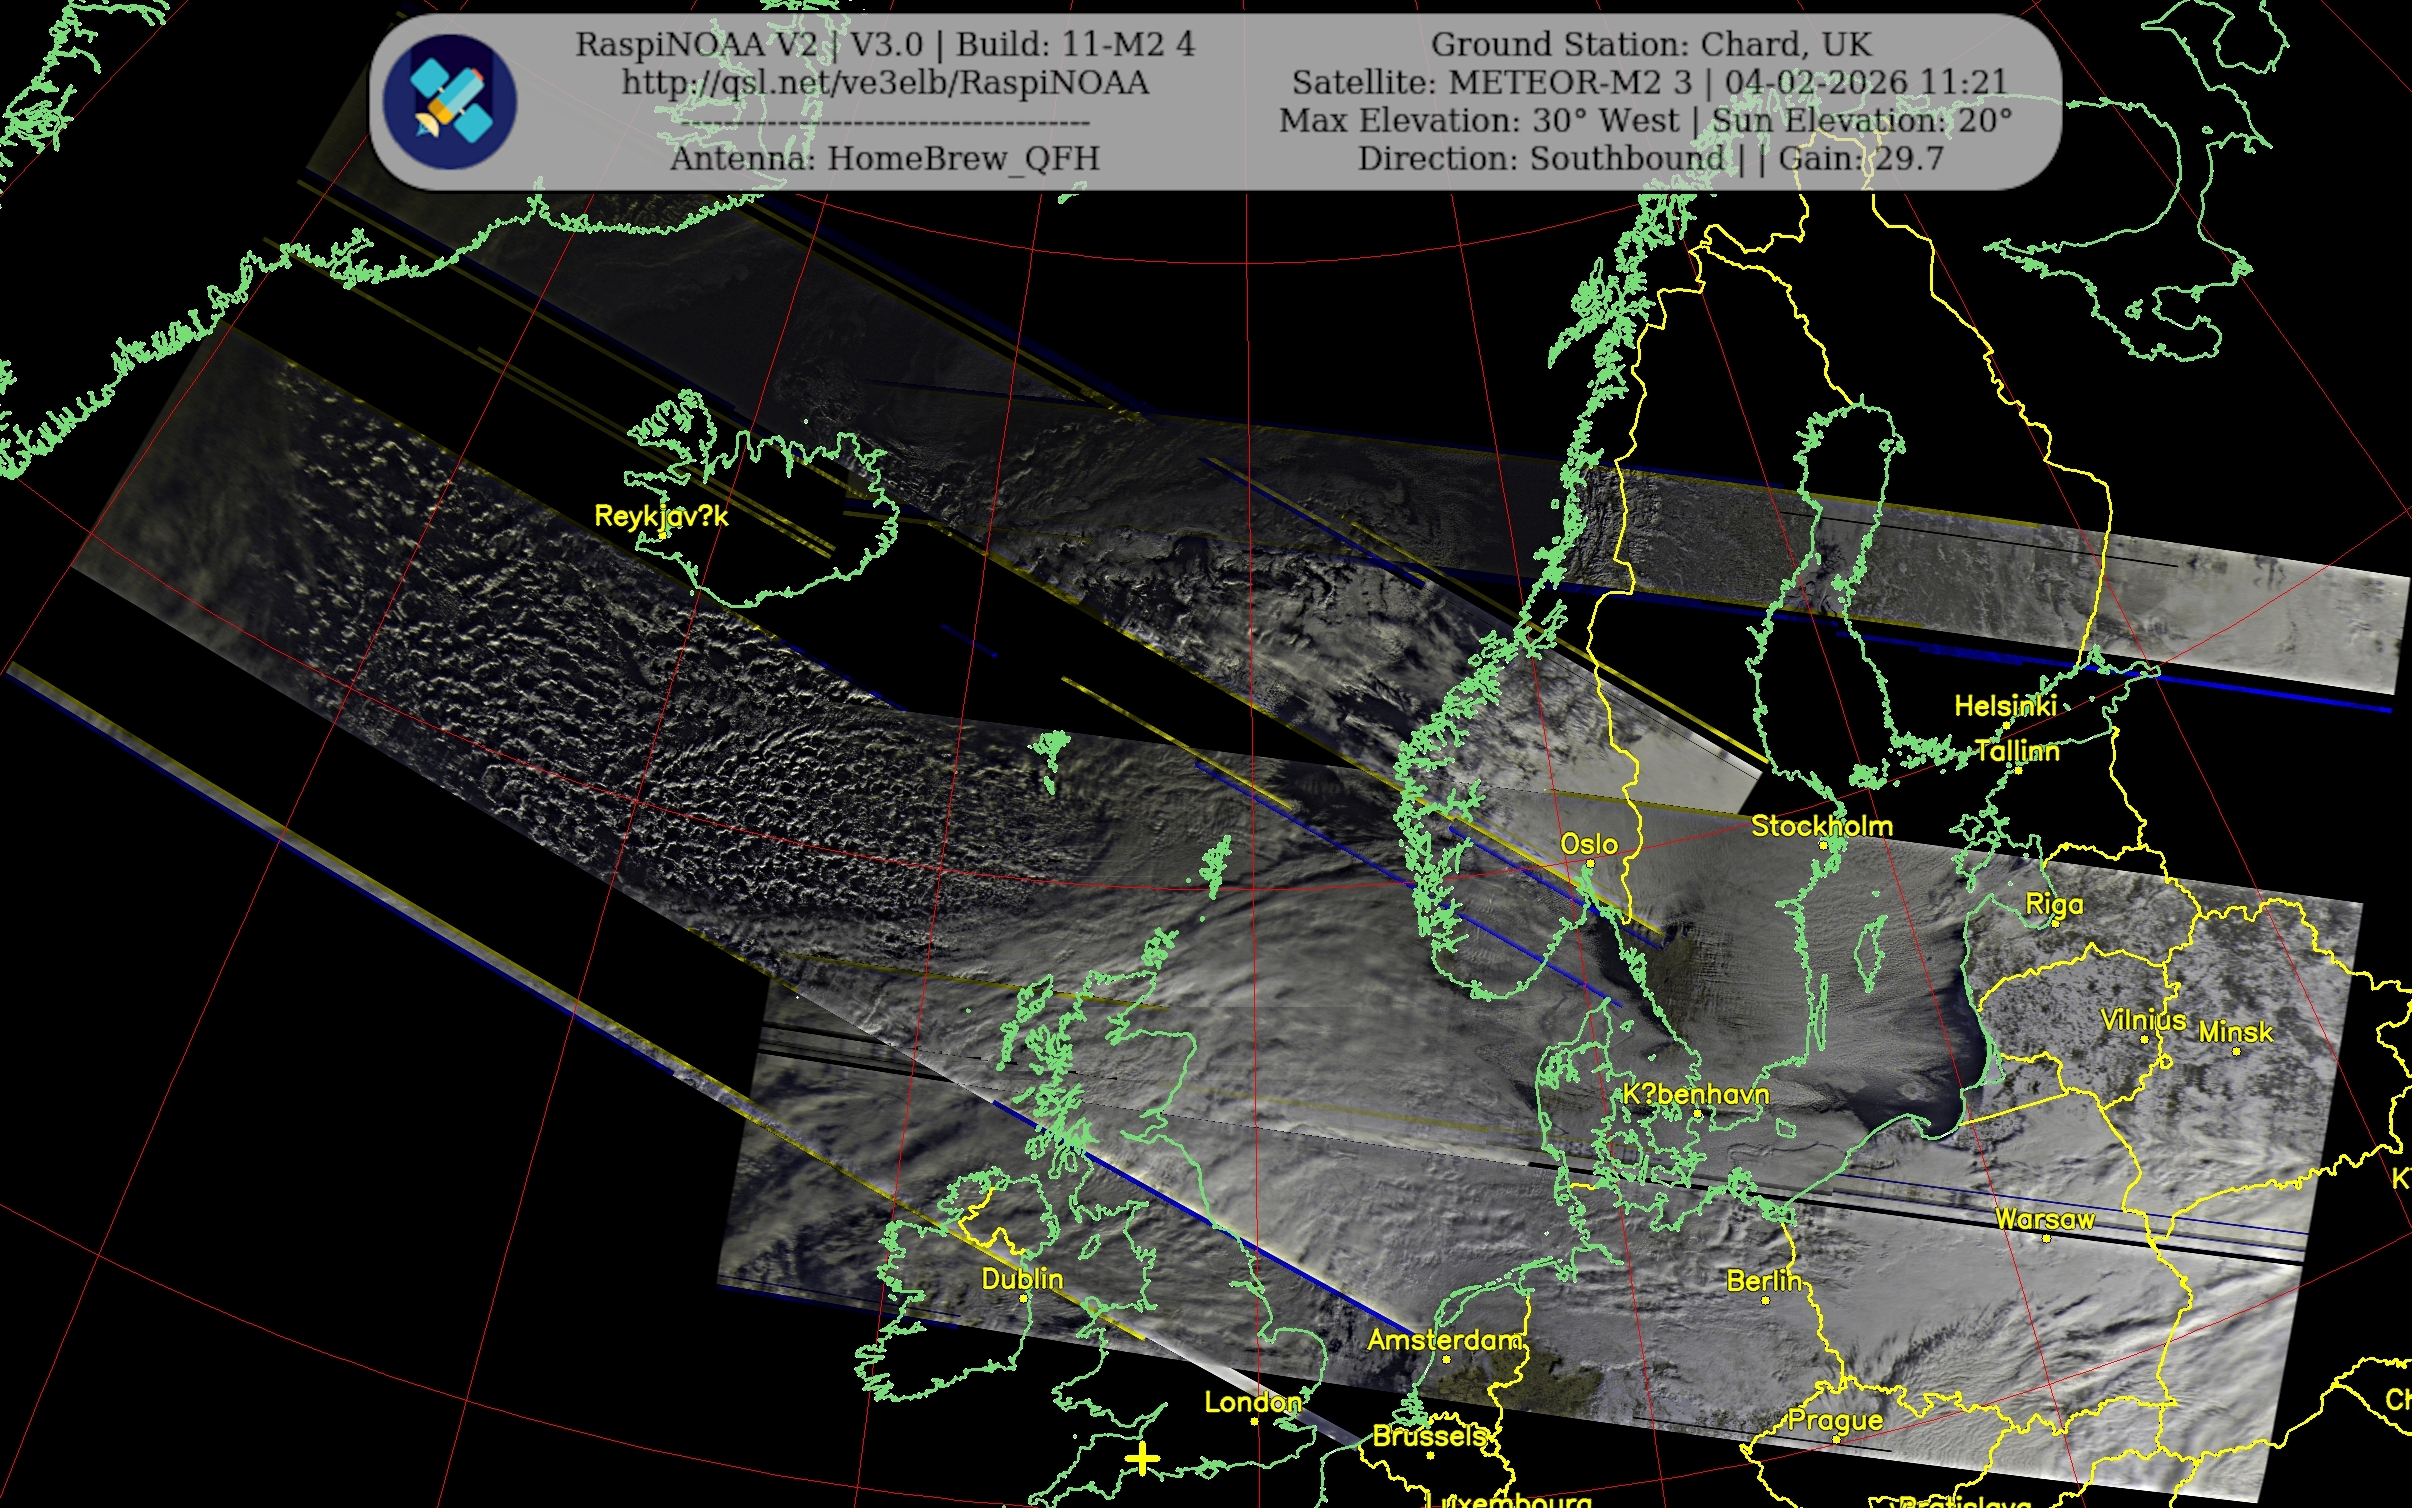Screen dimensions: 2412x1508
Task: Click the Helsinki city label
Action: [x=2005, y=706]
